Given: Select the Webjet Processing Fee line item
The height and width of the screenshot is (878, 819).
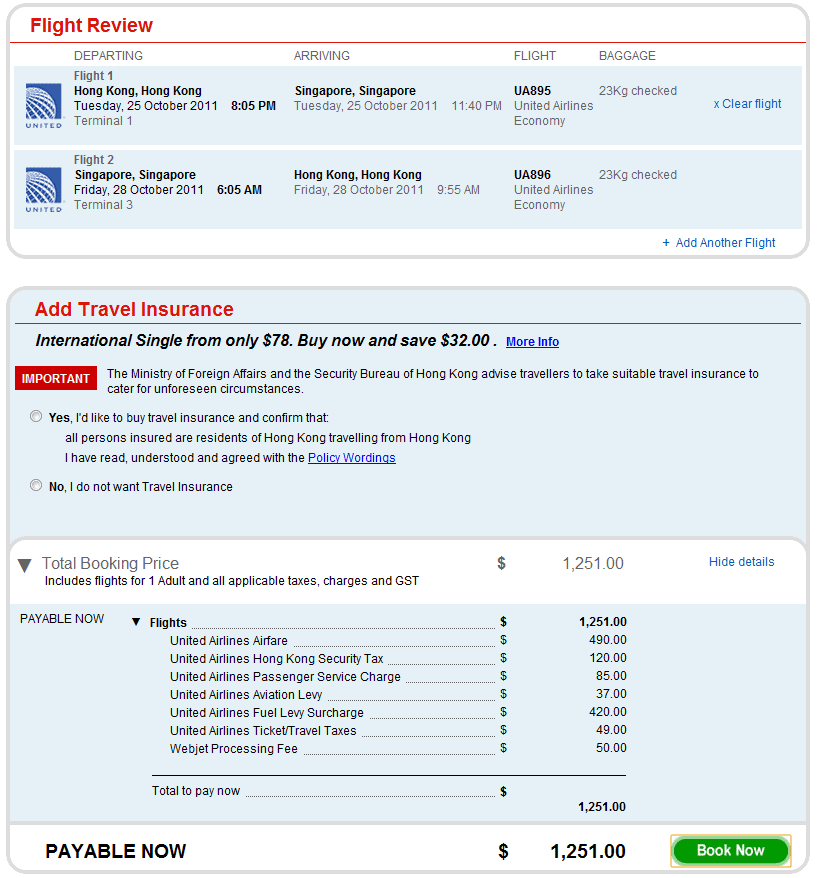Looking at the screenshot, I should [x=234, y=749].
